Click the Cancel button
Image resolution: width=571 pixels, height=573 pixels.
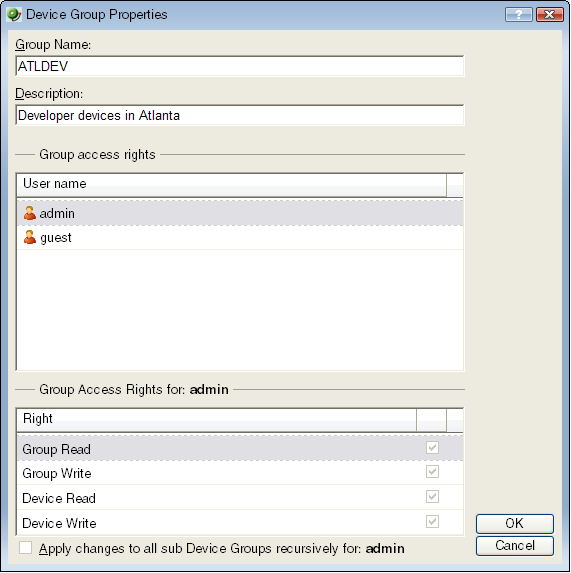tap(514, 546)
